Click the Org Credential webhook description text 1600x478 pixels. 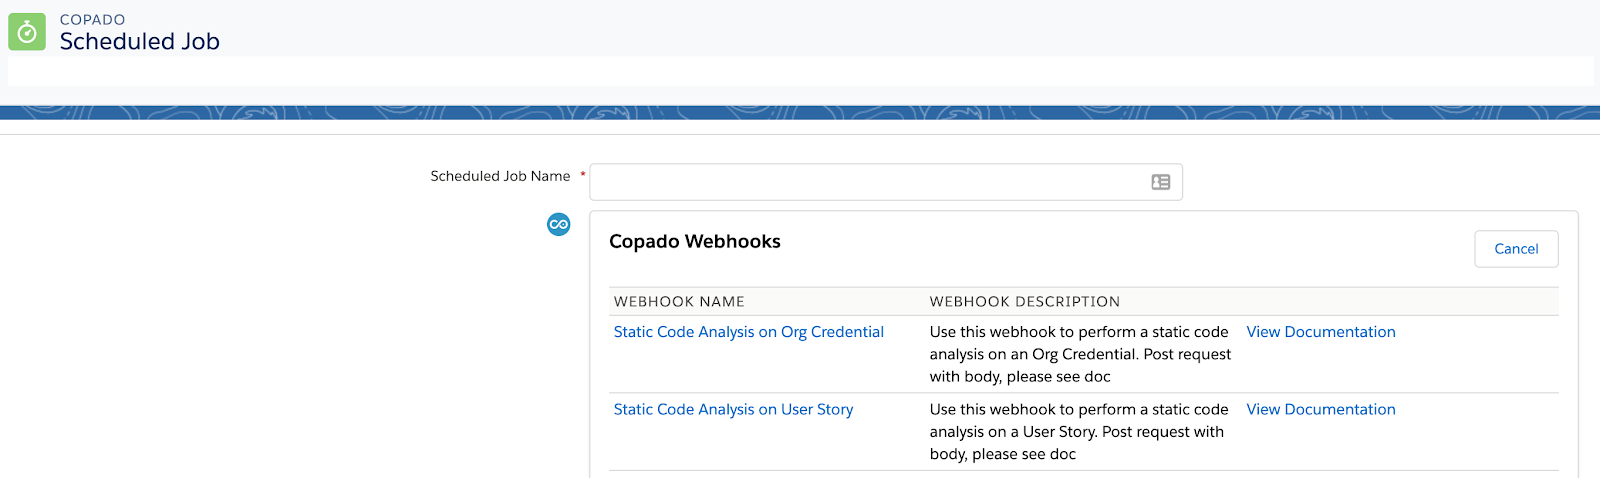click(1080, 354)
